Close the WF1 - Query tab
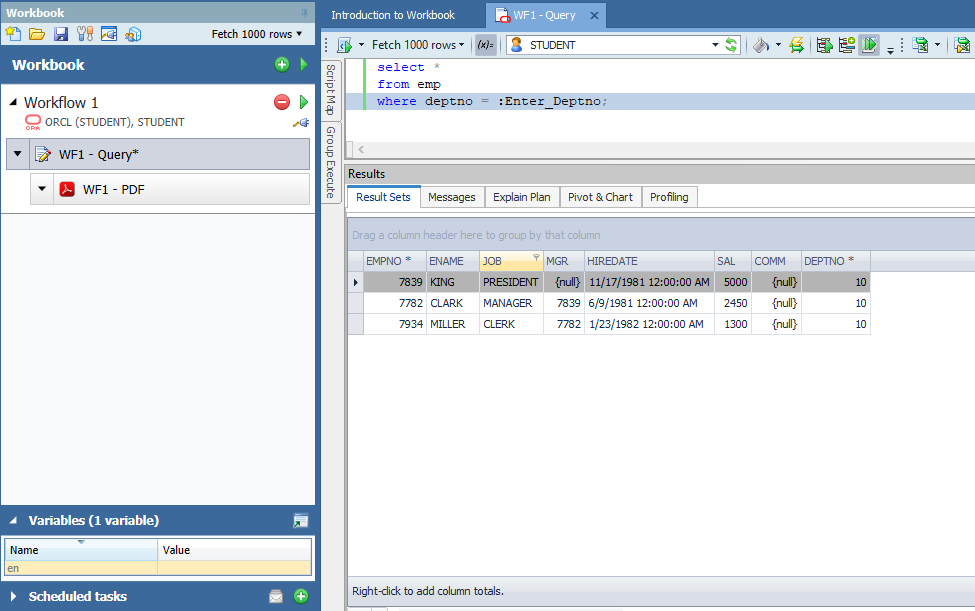The height and width of the screenshot is (611, 975). [x=594, y=16]
